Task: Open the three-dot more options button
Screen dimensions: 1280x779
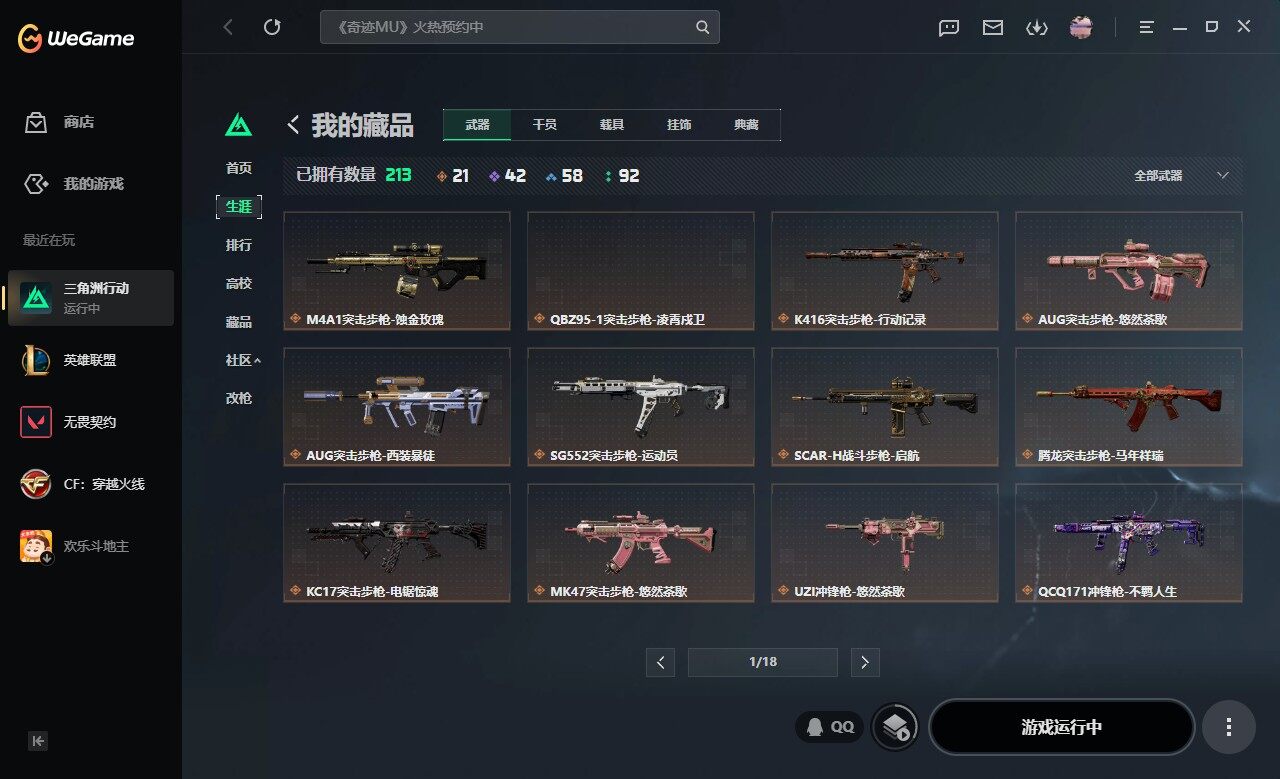Action: [x=1229, y=727]
